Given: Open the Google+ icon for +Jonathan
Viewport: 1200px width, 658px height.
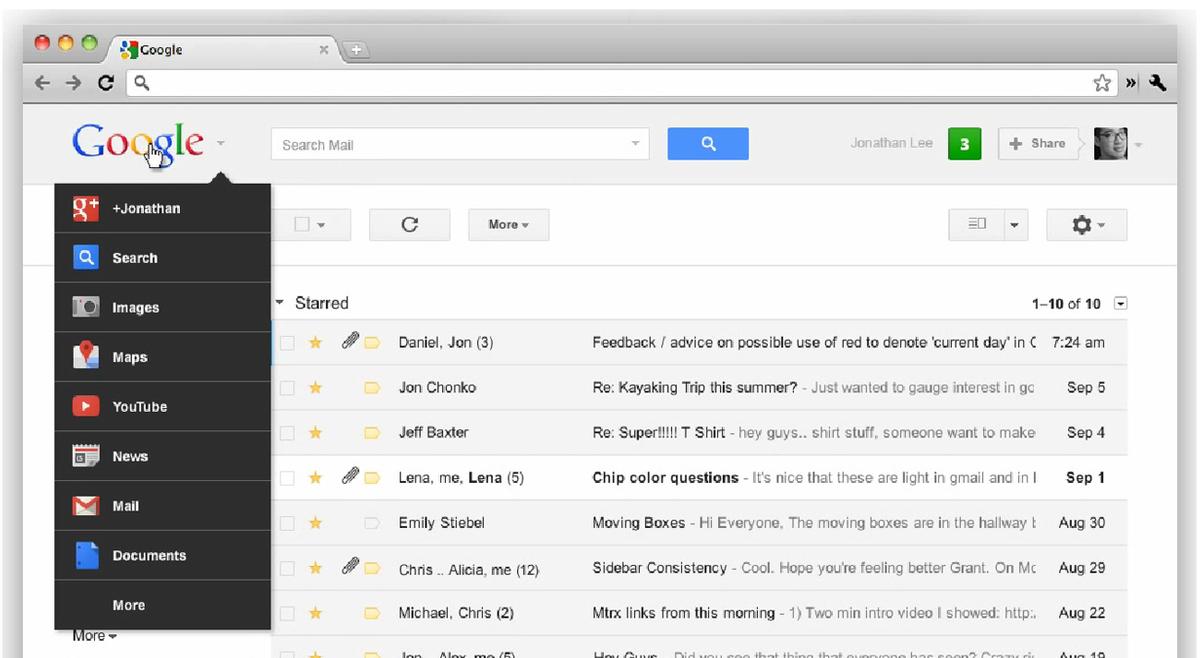Looking at the screenshot, I should pyautogui.click(x=86, y=209).
